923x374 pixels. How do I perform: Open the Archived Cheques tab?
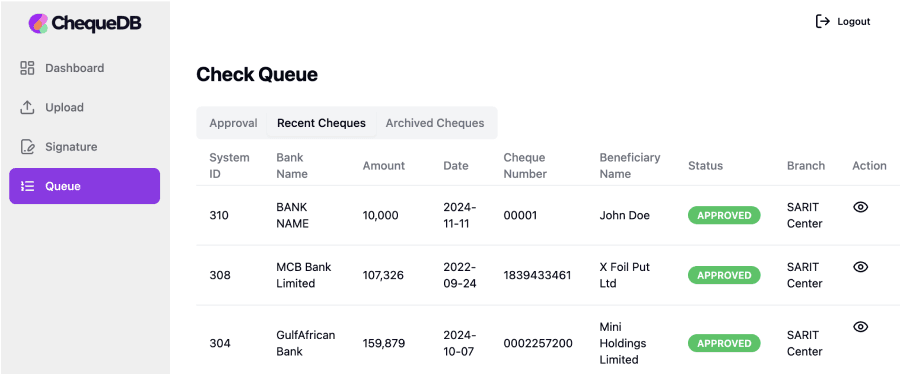point(435,123)
